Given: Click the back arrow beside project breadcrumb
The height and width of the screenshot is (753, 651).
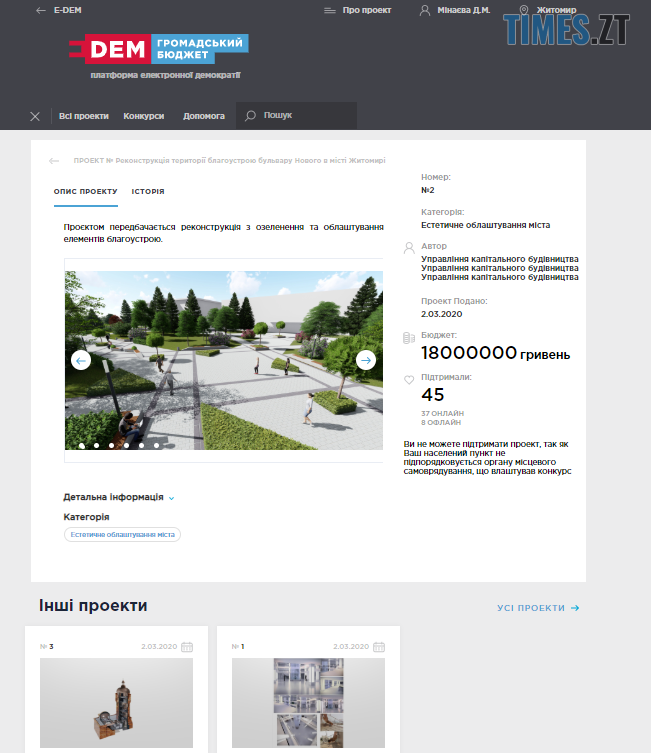Looking at the screenshot, I should (x=54, y=160).
